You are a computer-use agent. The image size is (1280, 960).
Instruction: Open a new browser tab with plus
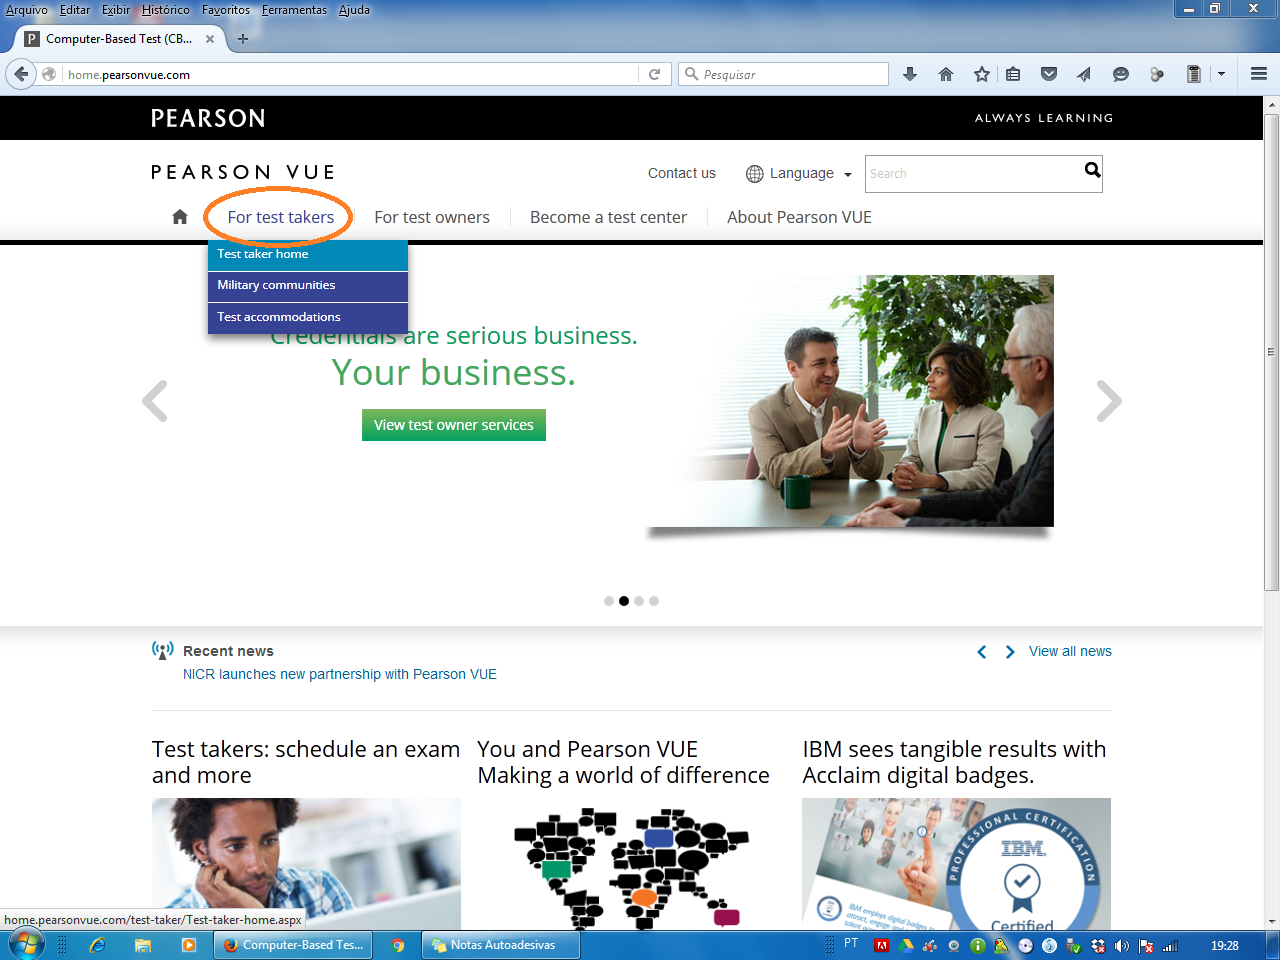pyautogui.click(x=242, y=39)
